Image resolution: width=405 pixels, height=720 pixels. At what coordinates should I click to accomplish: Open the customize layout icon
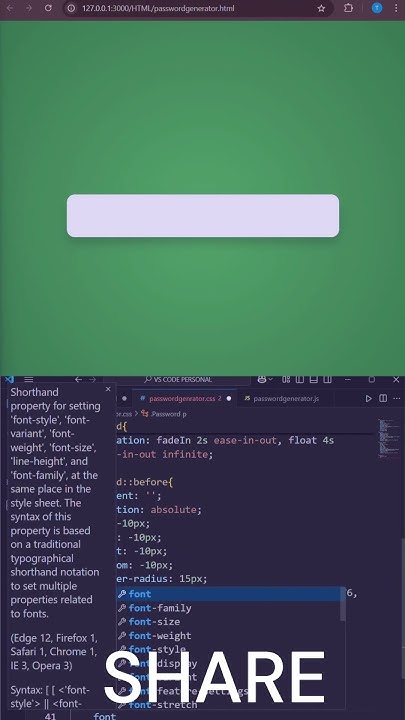point(286,379)
